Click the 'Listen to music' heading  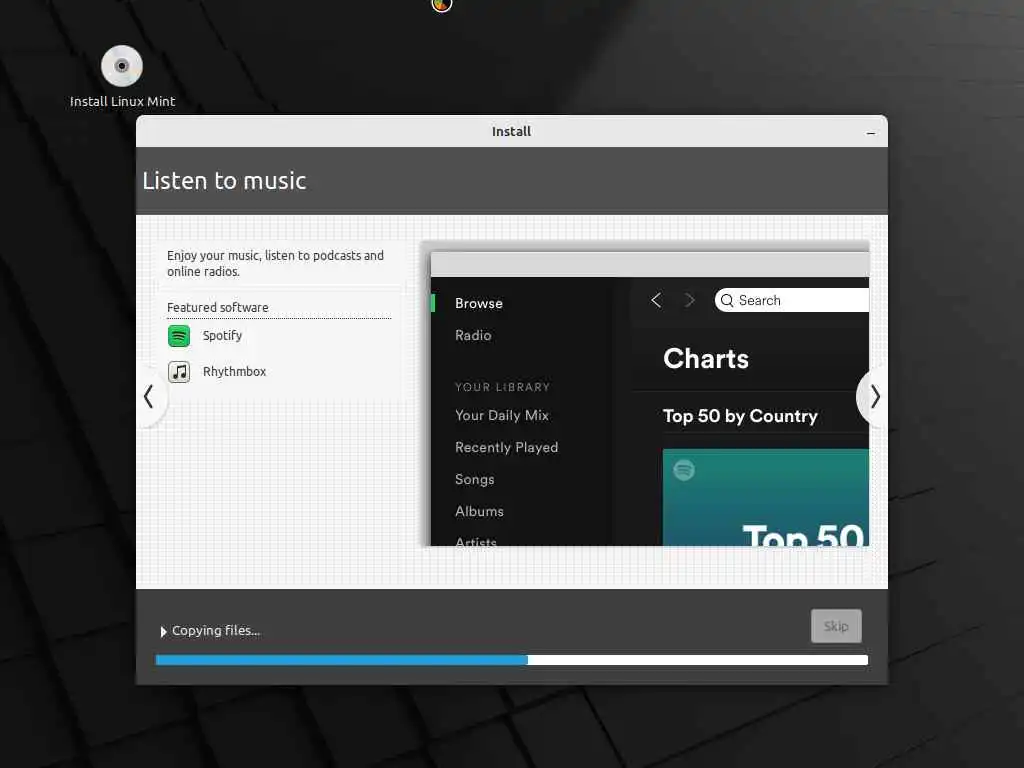(224, 181)
